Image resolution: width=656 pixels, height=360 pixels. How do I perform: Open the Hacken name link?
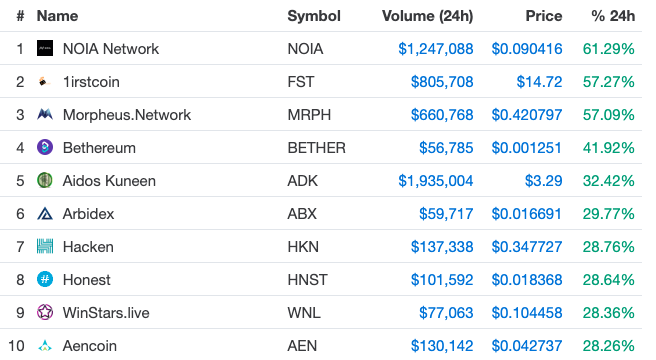point(88,247)
